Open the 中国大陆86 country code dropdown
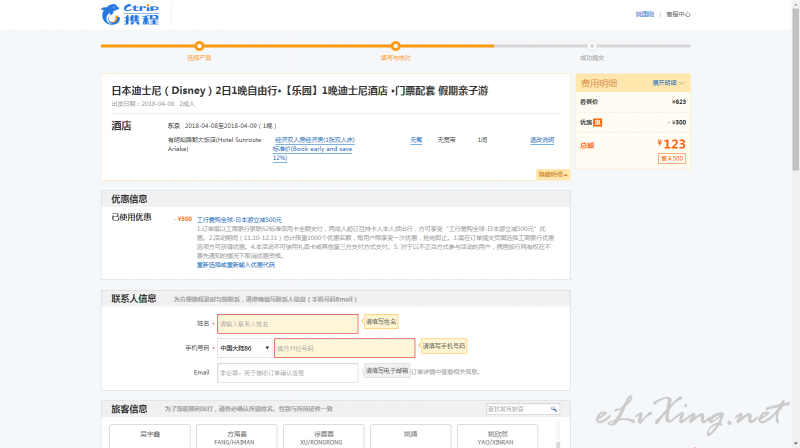800x448 pixels. [x=244, y=348]
